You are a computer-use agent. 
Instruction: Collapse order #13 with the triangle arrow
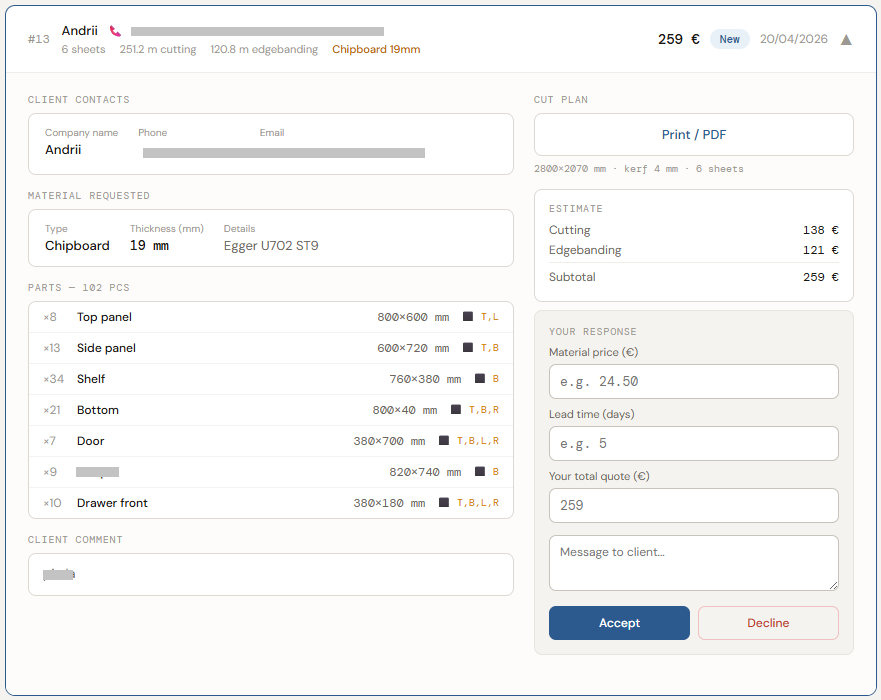[846, 39]
